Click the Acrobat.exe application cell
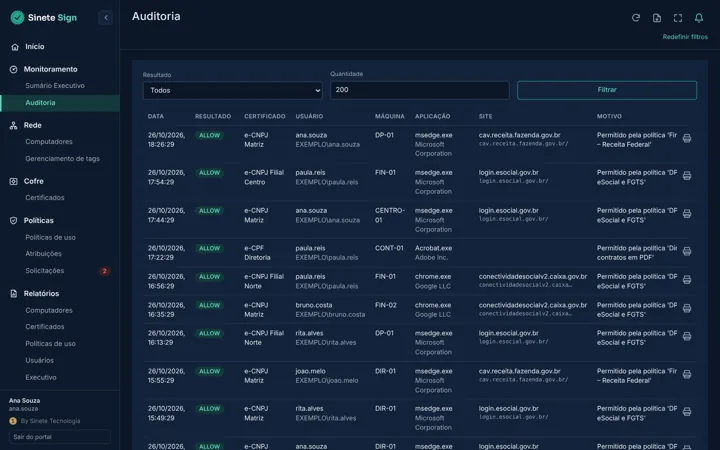The image size is (720, 450). (433, 253)
